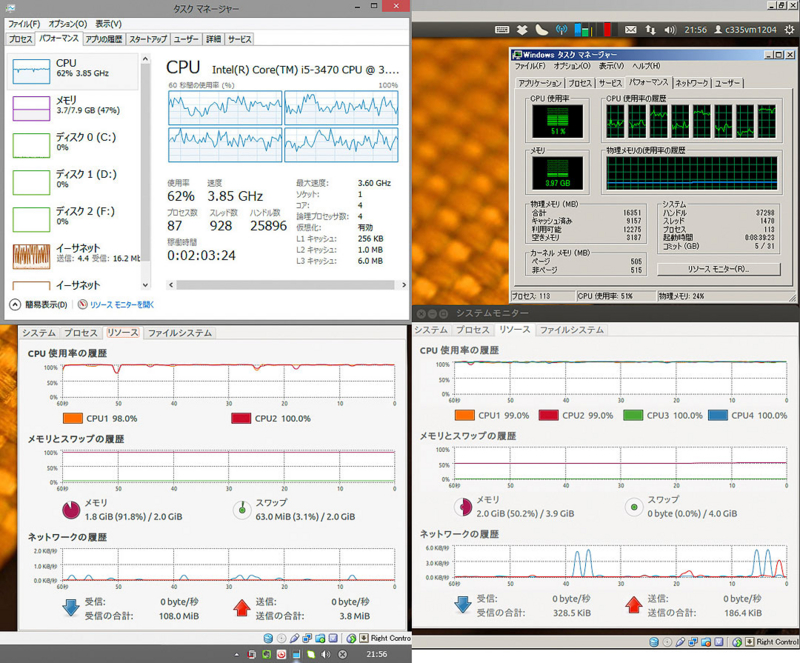The image size is (800, 663).
Task: Switch to ファイルシステム tab in left System Monitor
Action: 180,333
